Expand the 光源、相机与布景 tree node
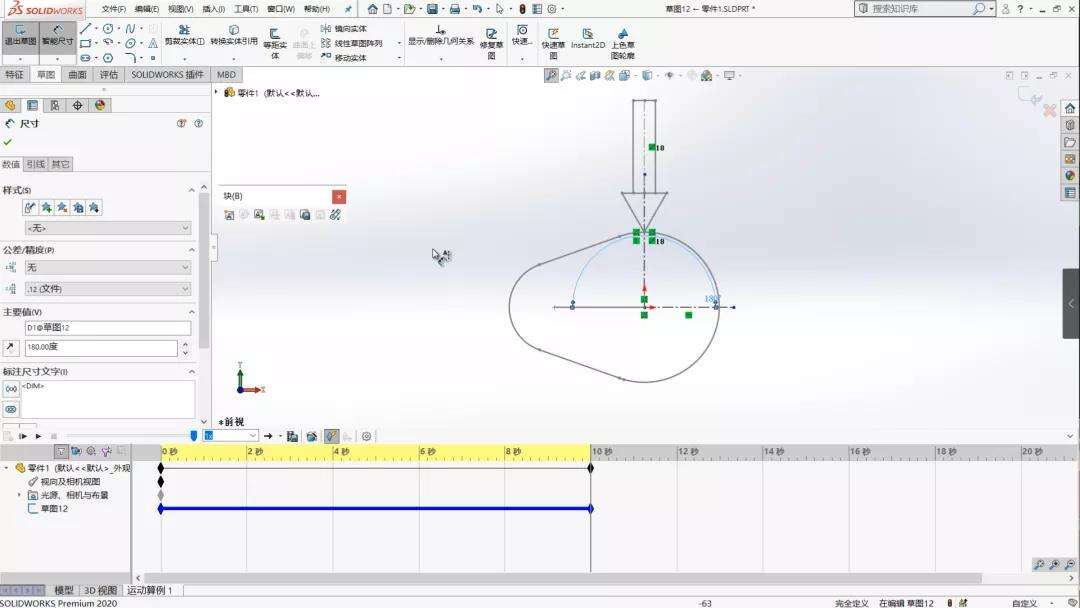 (18, 494)
